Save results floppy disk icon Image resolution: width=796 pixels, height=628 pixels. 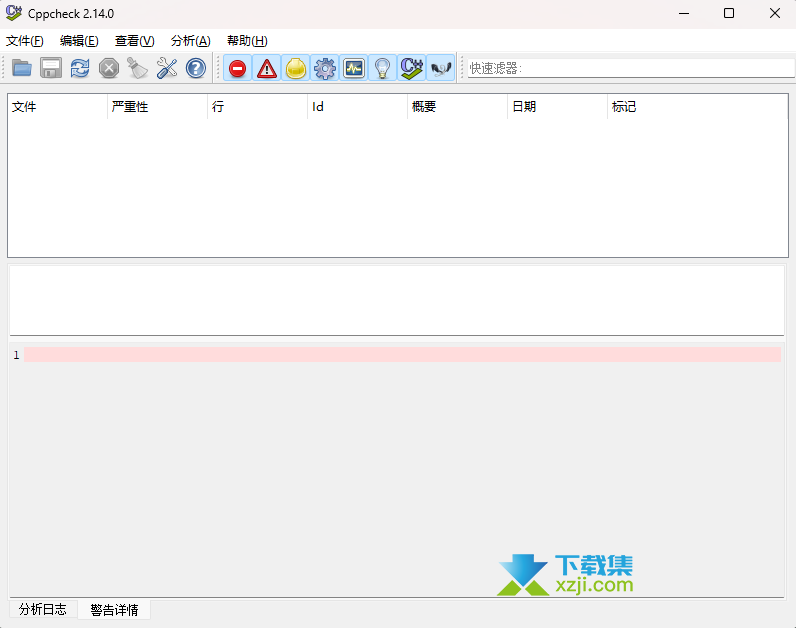pyautogui.click(x=51, y=68)
